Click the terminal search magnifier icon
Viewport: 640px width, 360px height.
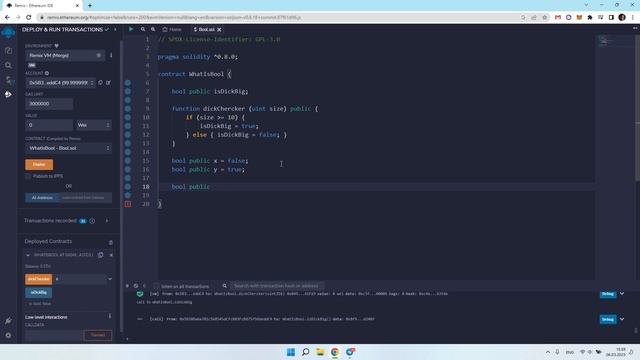pyautogui.click(x=224, y=286)
